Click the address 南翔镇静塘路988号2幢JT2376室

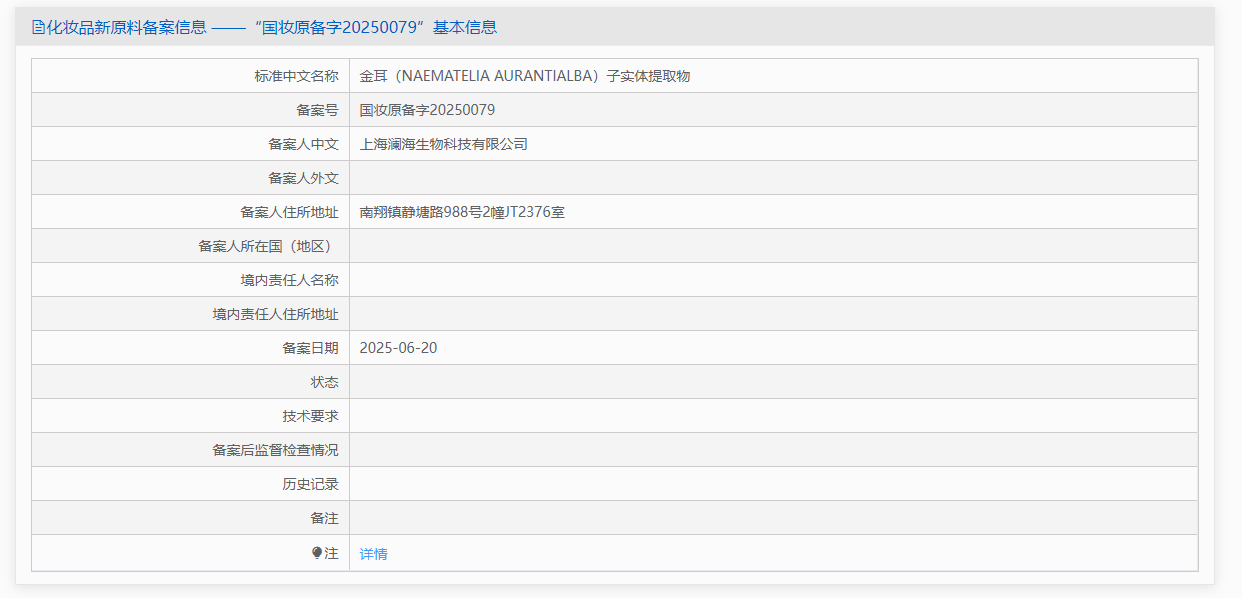(462, 212)
